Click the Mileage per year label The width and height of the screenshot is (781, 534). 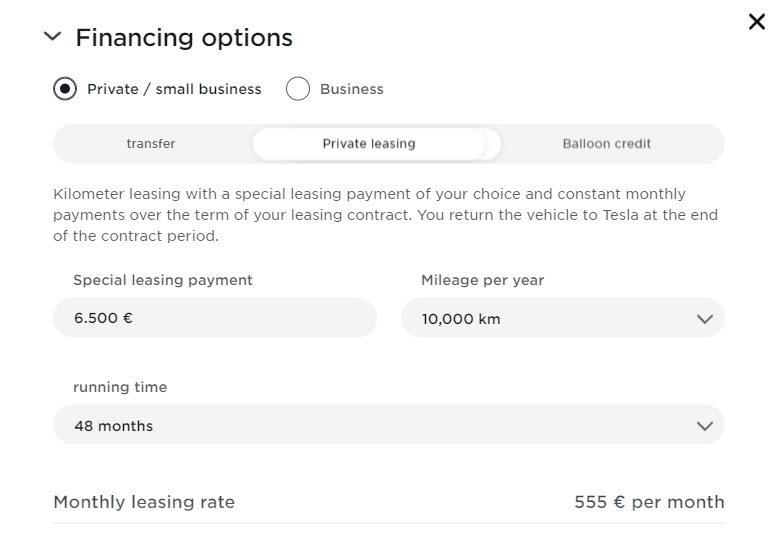(x=482, y=280)
